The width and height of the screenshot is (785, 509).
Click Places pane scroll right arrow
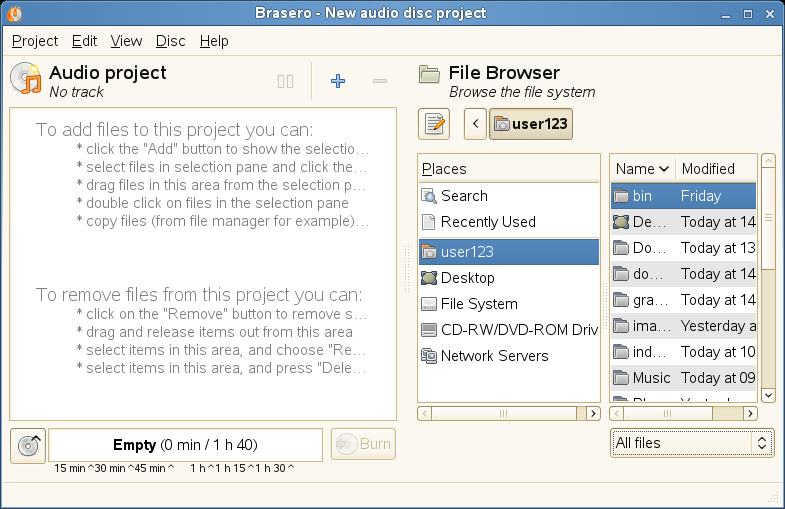coord(593,413)
